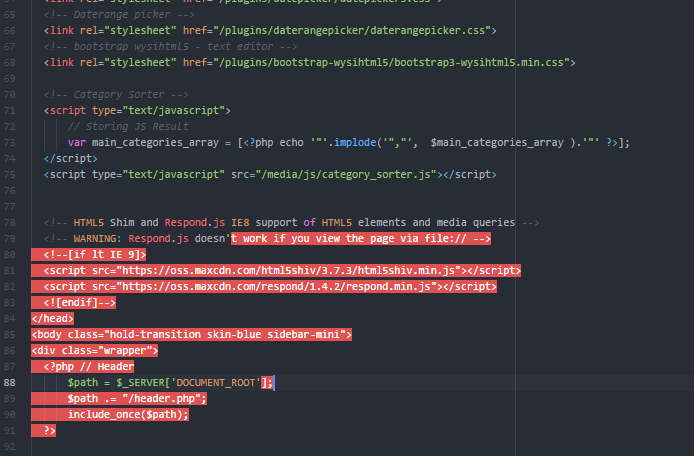The height and width of the screenshot is (456, 694).
Task: Select line number 91 in gutter
Action: pos(9,430)
